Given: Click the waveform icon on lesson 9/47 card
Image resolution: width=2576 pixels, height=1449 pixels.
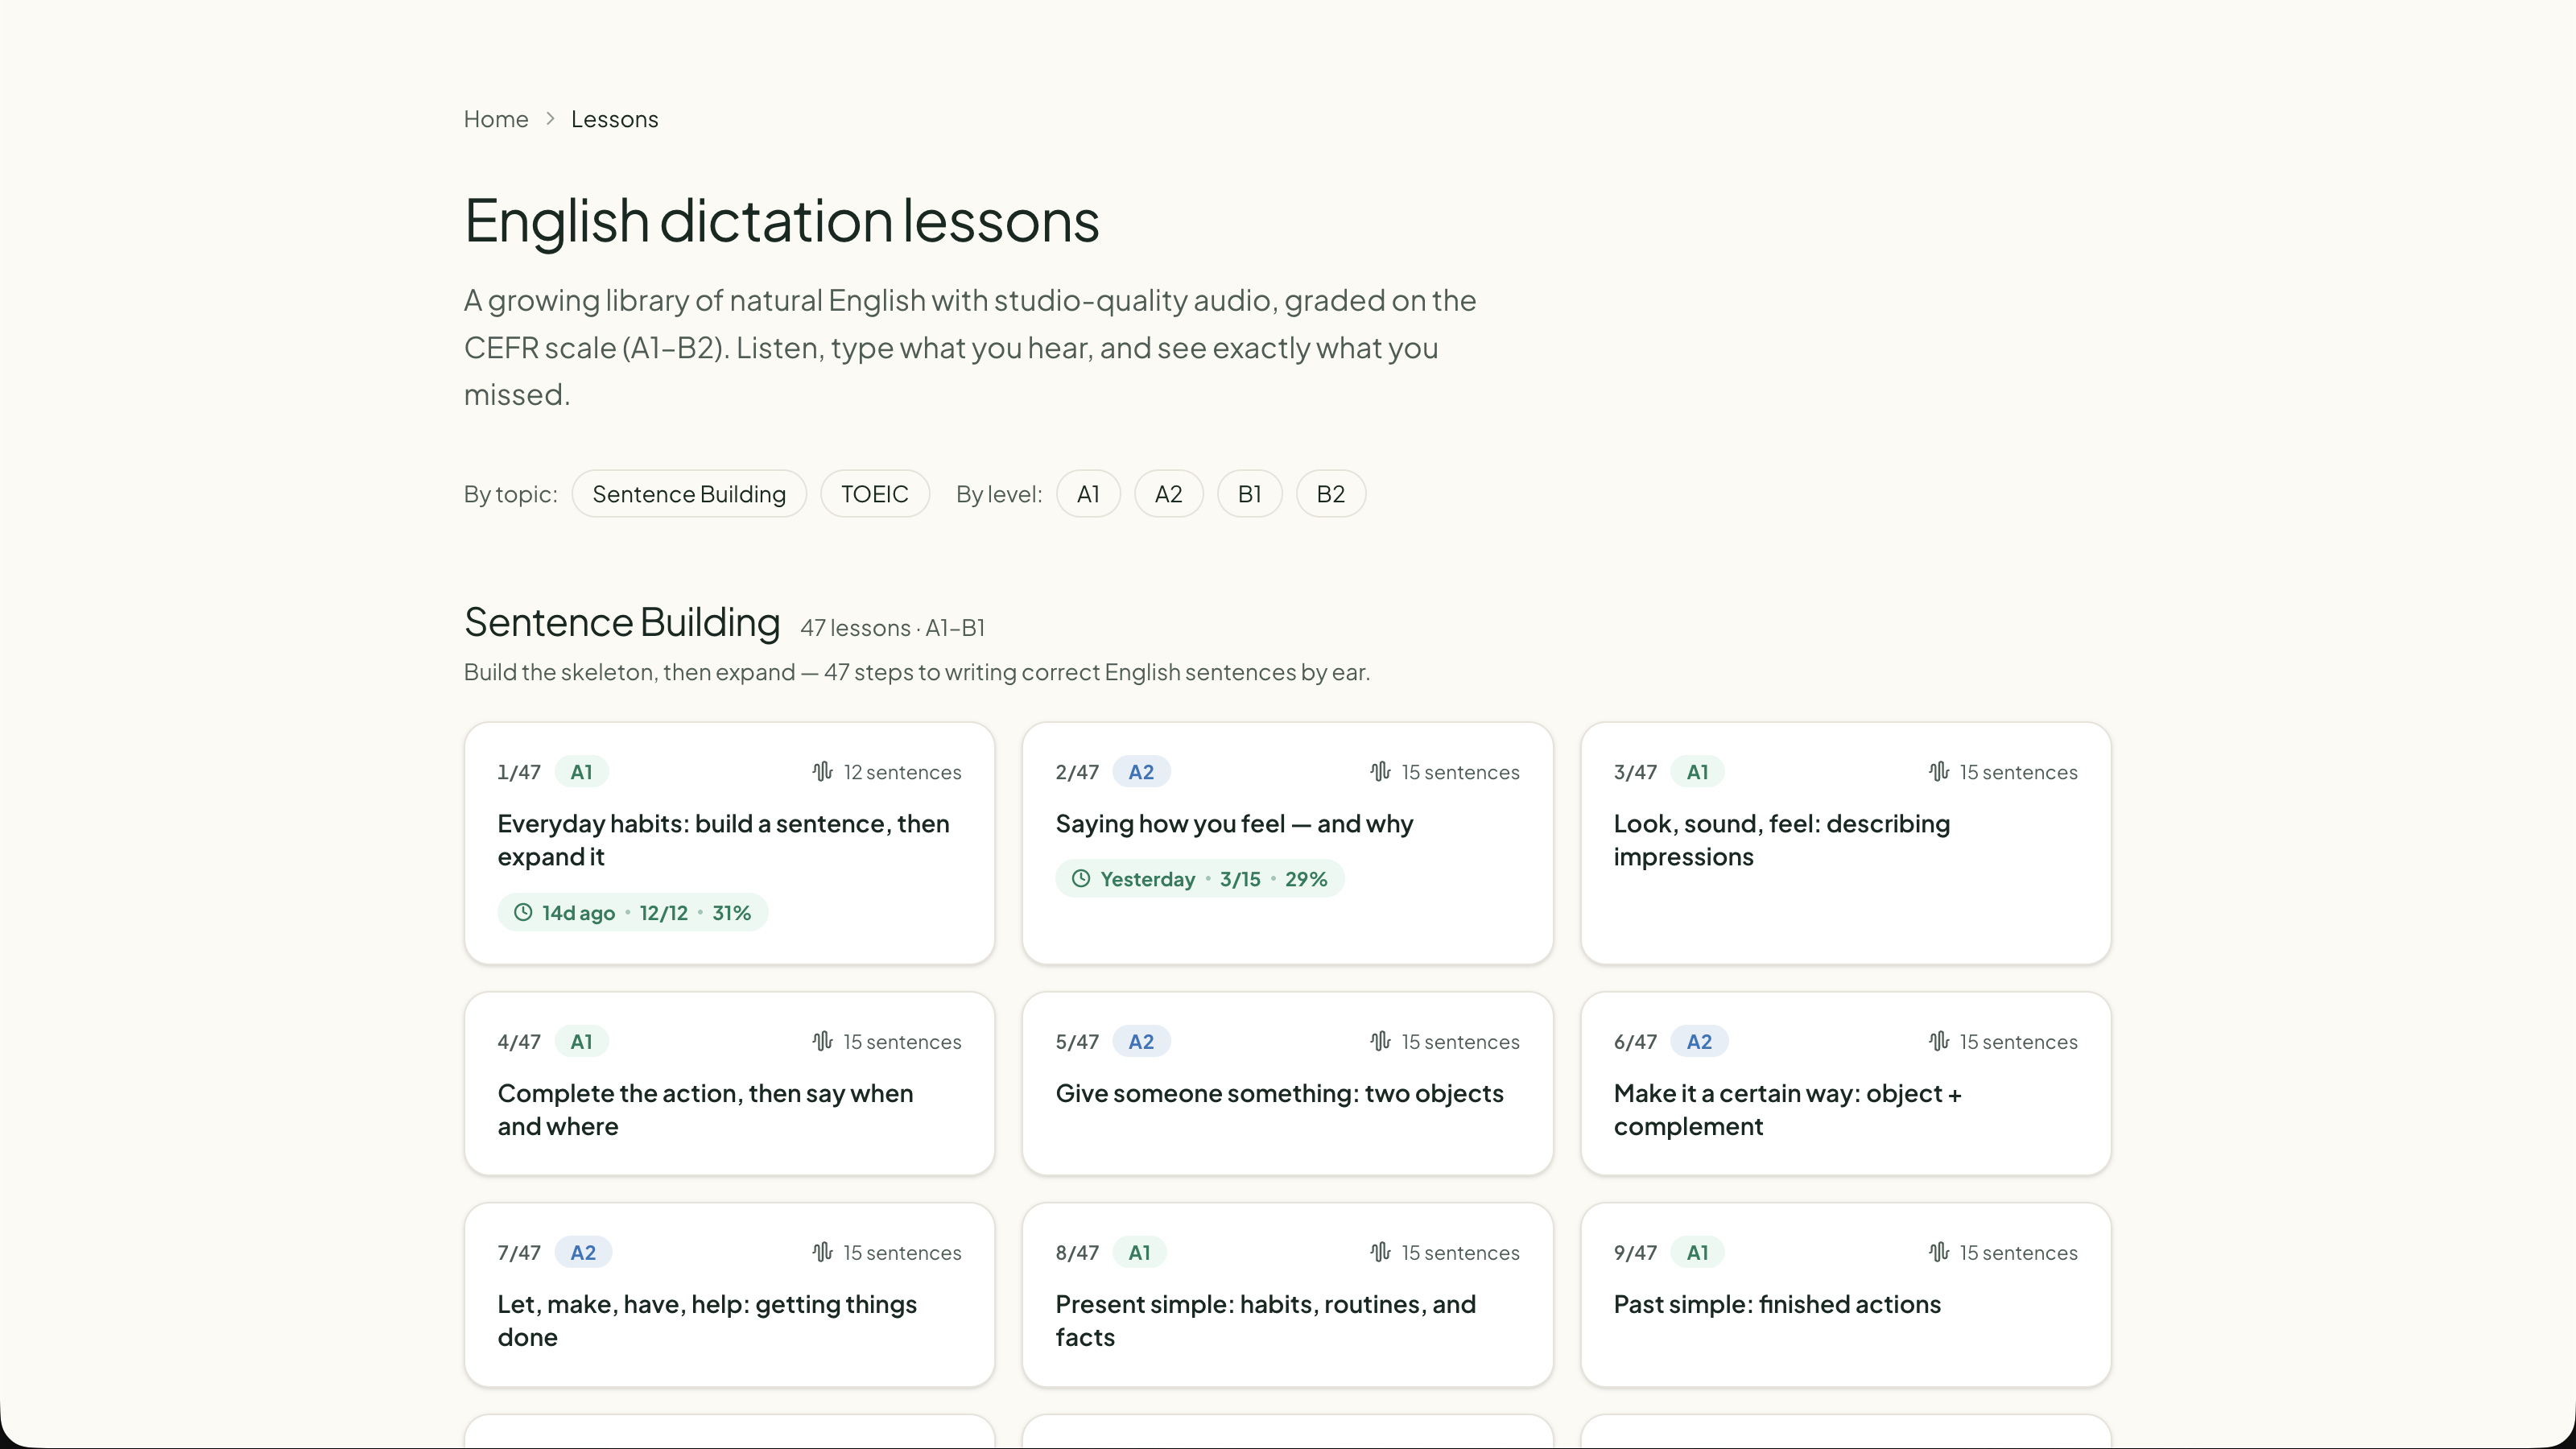Looking at the screenshot, I should 1938,1252.
